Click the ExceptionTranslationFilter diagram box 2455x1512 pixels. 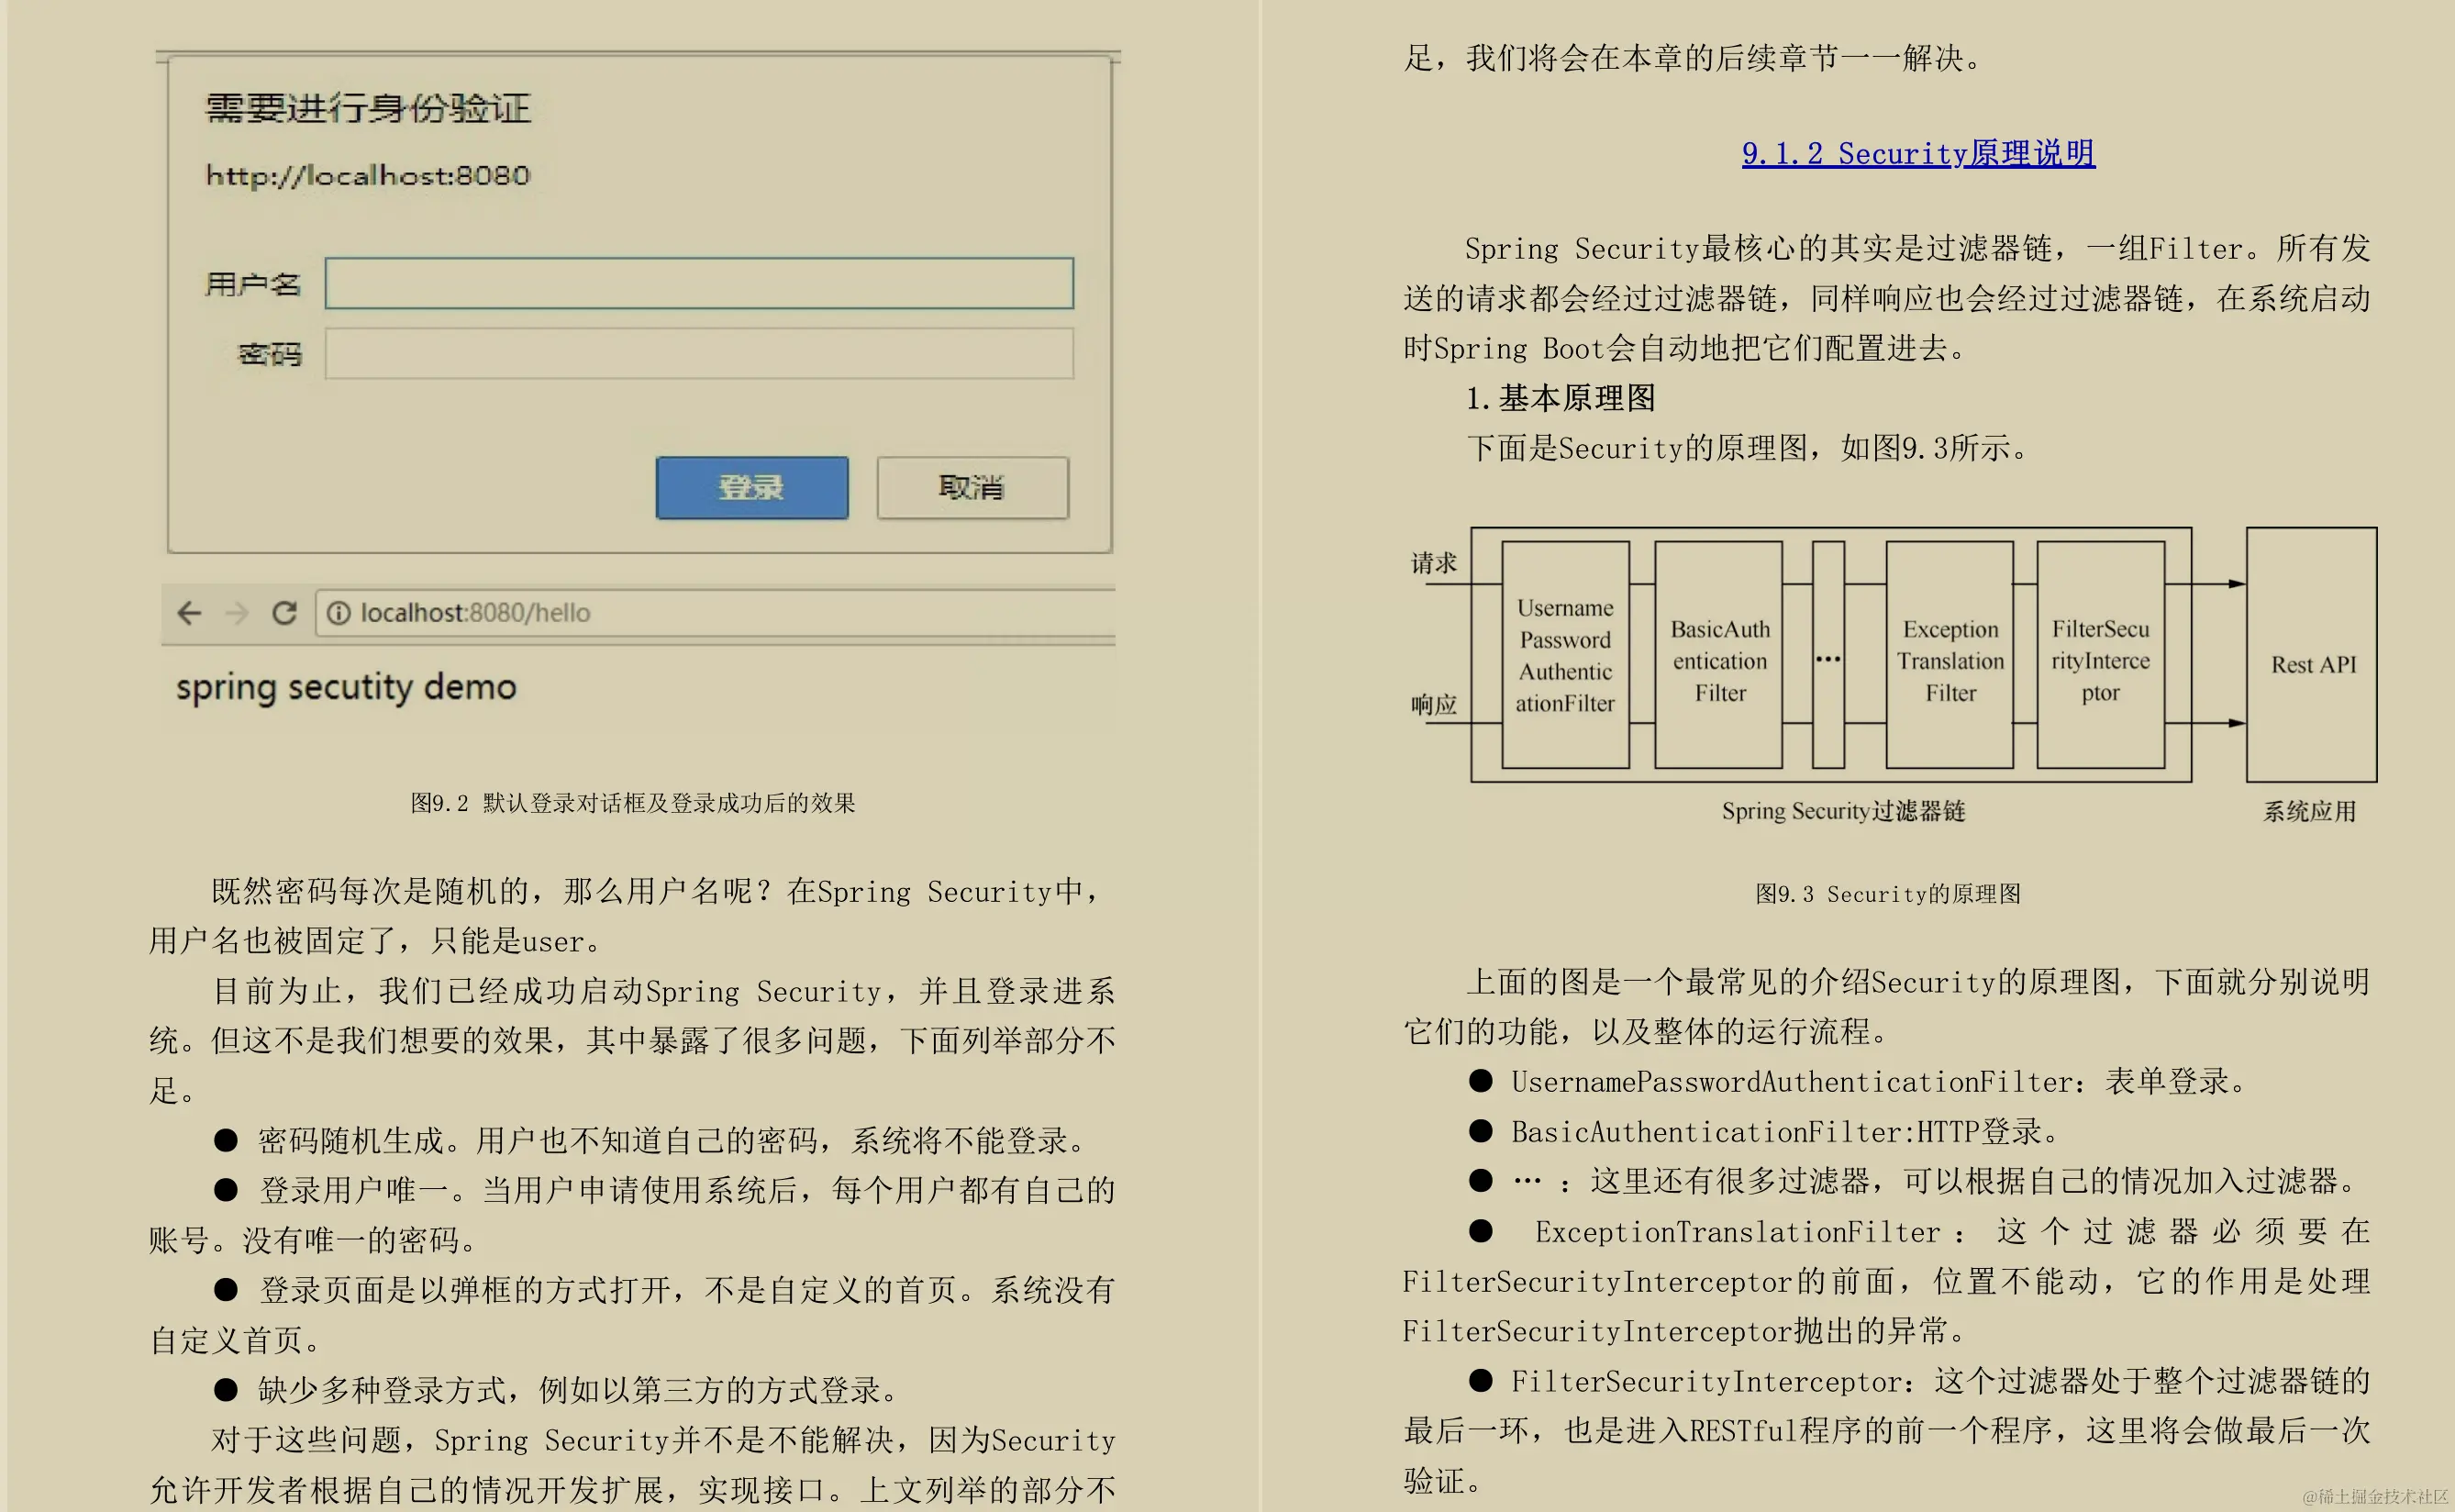[x=1950, y=655]
